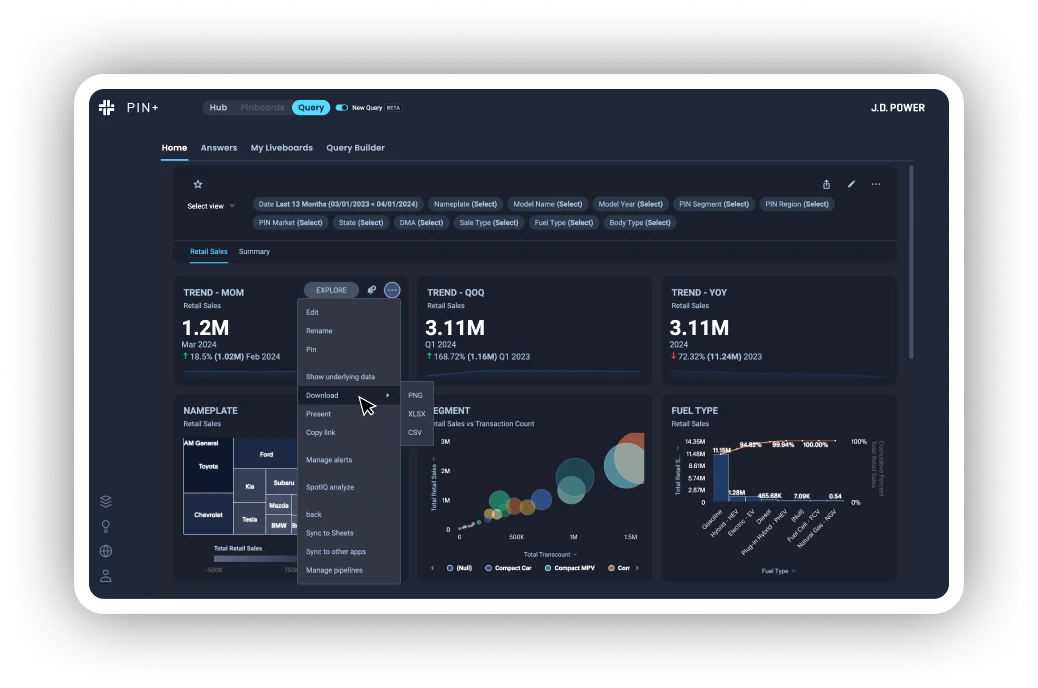Click the PIN+ logo icon
Screen dimensions: 1038x688
point(107,107)
